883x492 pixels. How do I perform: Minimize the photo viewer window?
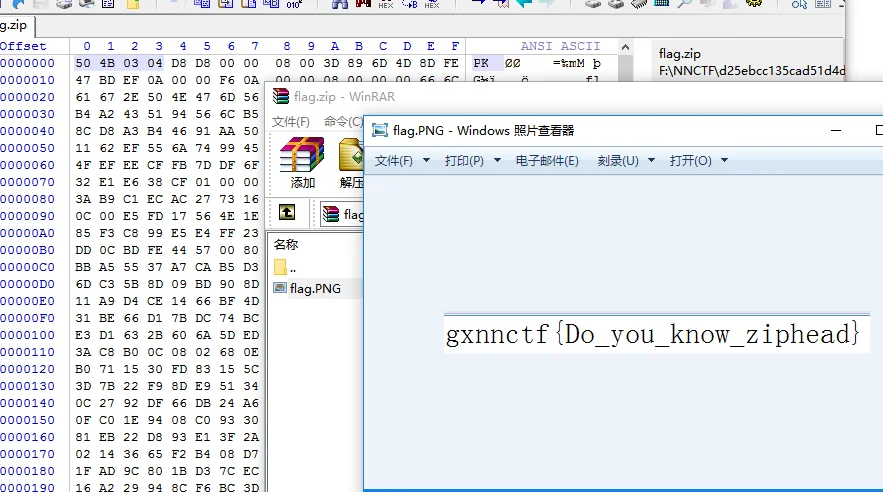coord(836,130)
